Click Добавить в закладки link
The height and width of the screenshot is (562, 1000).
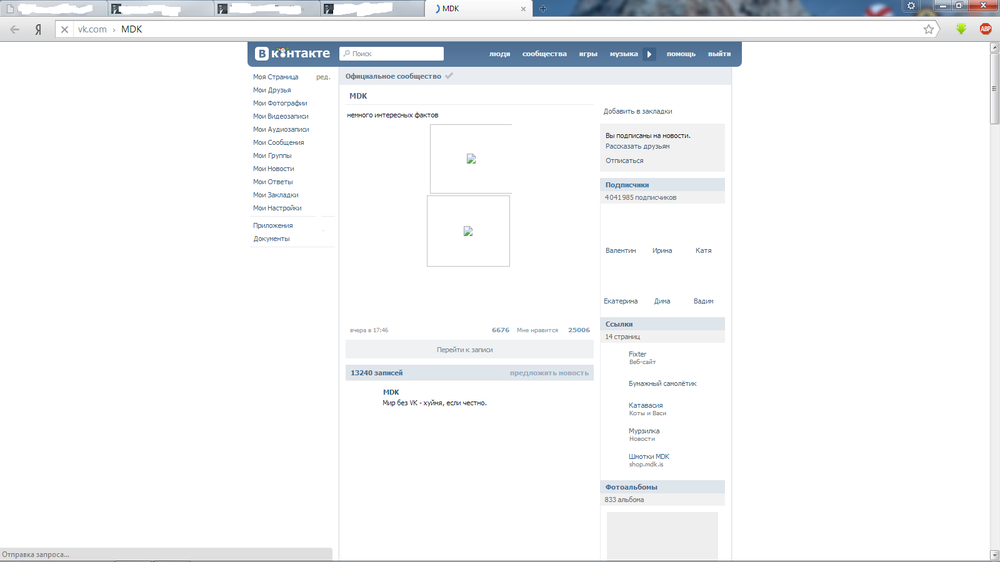(x=638, y=111)
